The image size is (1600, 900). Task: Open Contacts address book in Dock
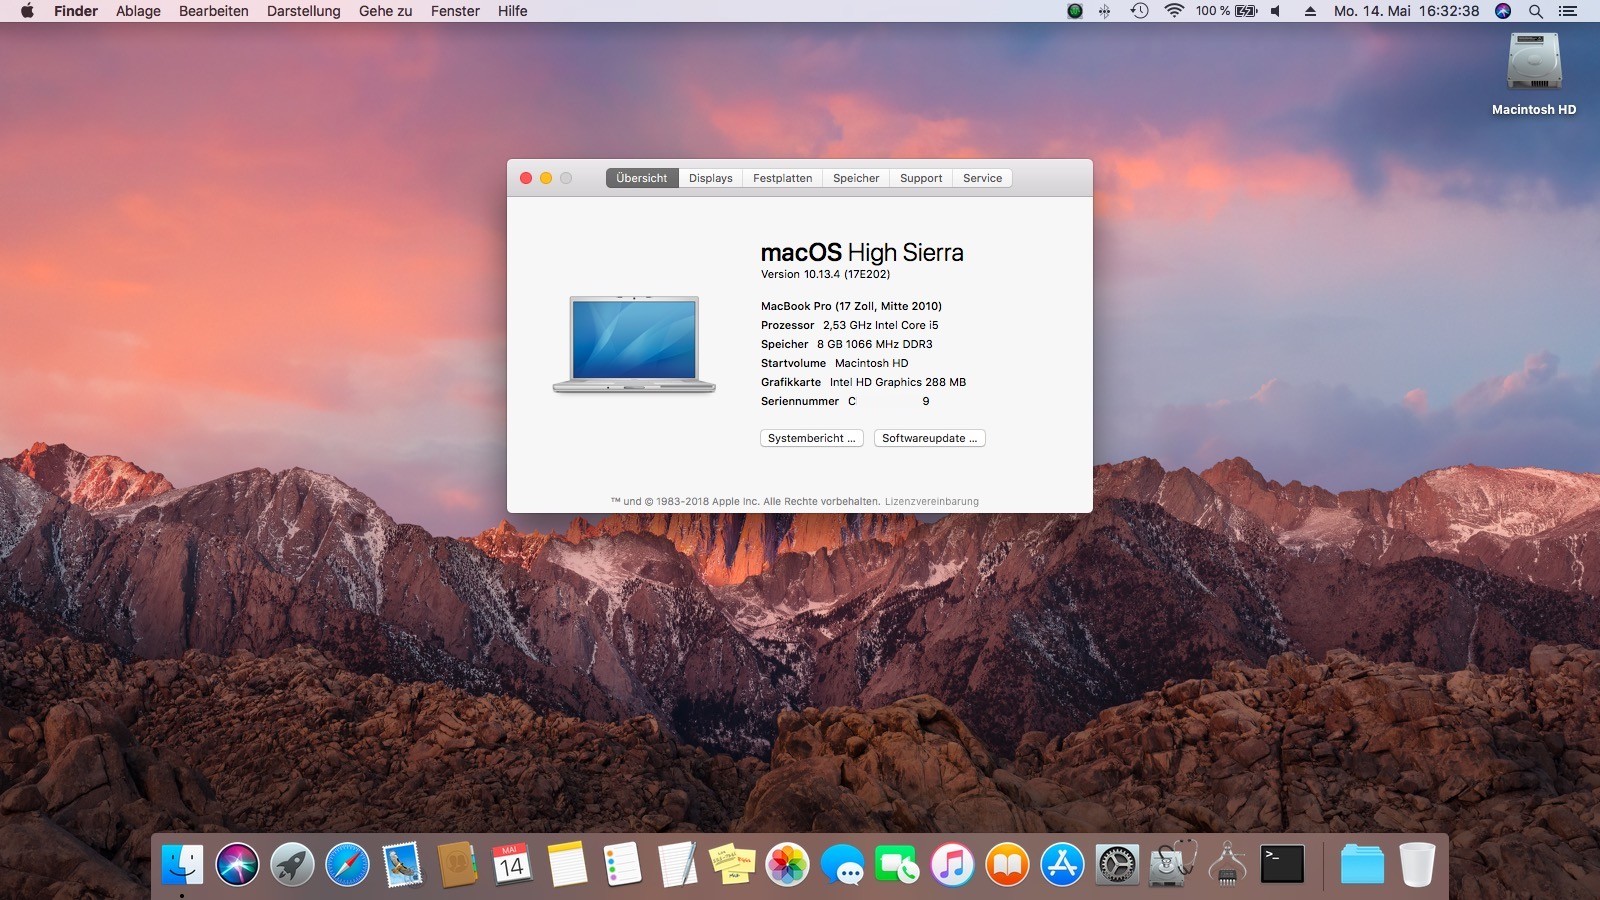click(x=457, y=864)
